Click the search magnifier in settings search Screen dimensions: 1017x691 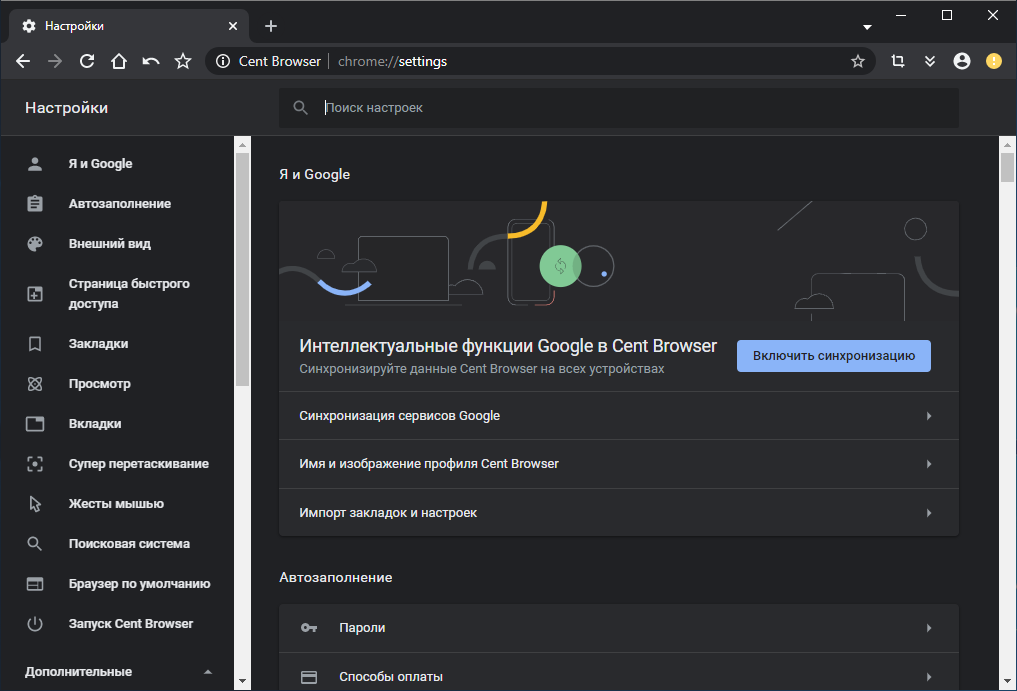[x=300, y=108]
